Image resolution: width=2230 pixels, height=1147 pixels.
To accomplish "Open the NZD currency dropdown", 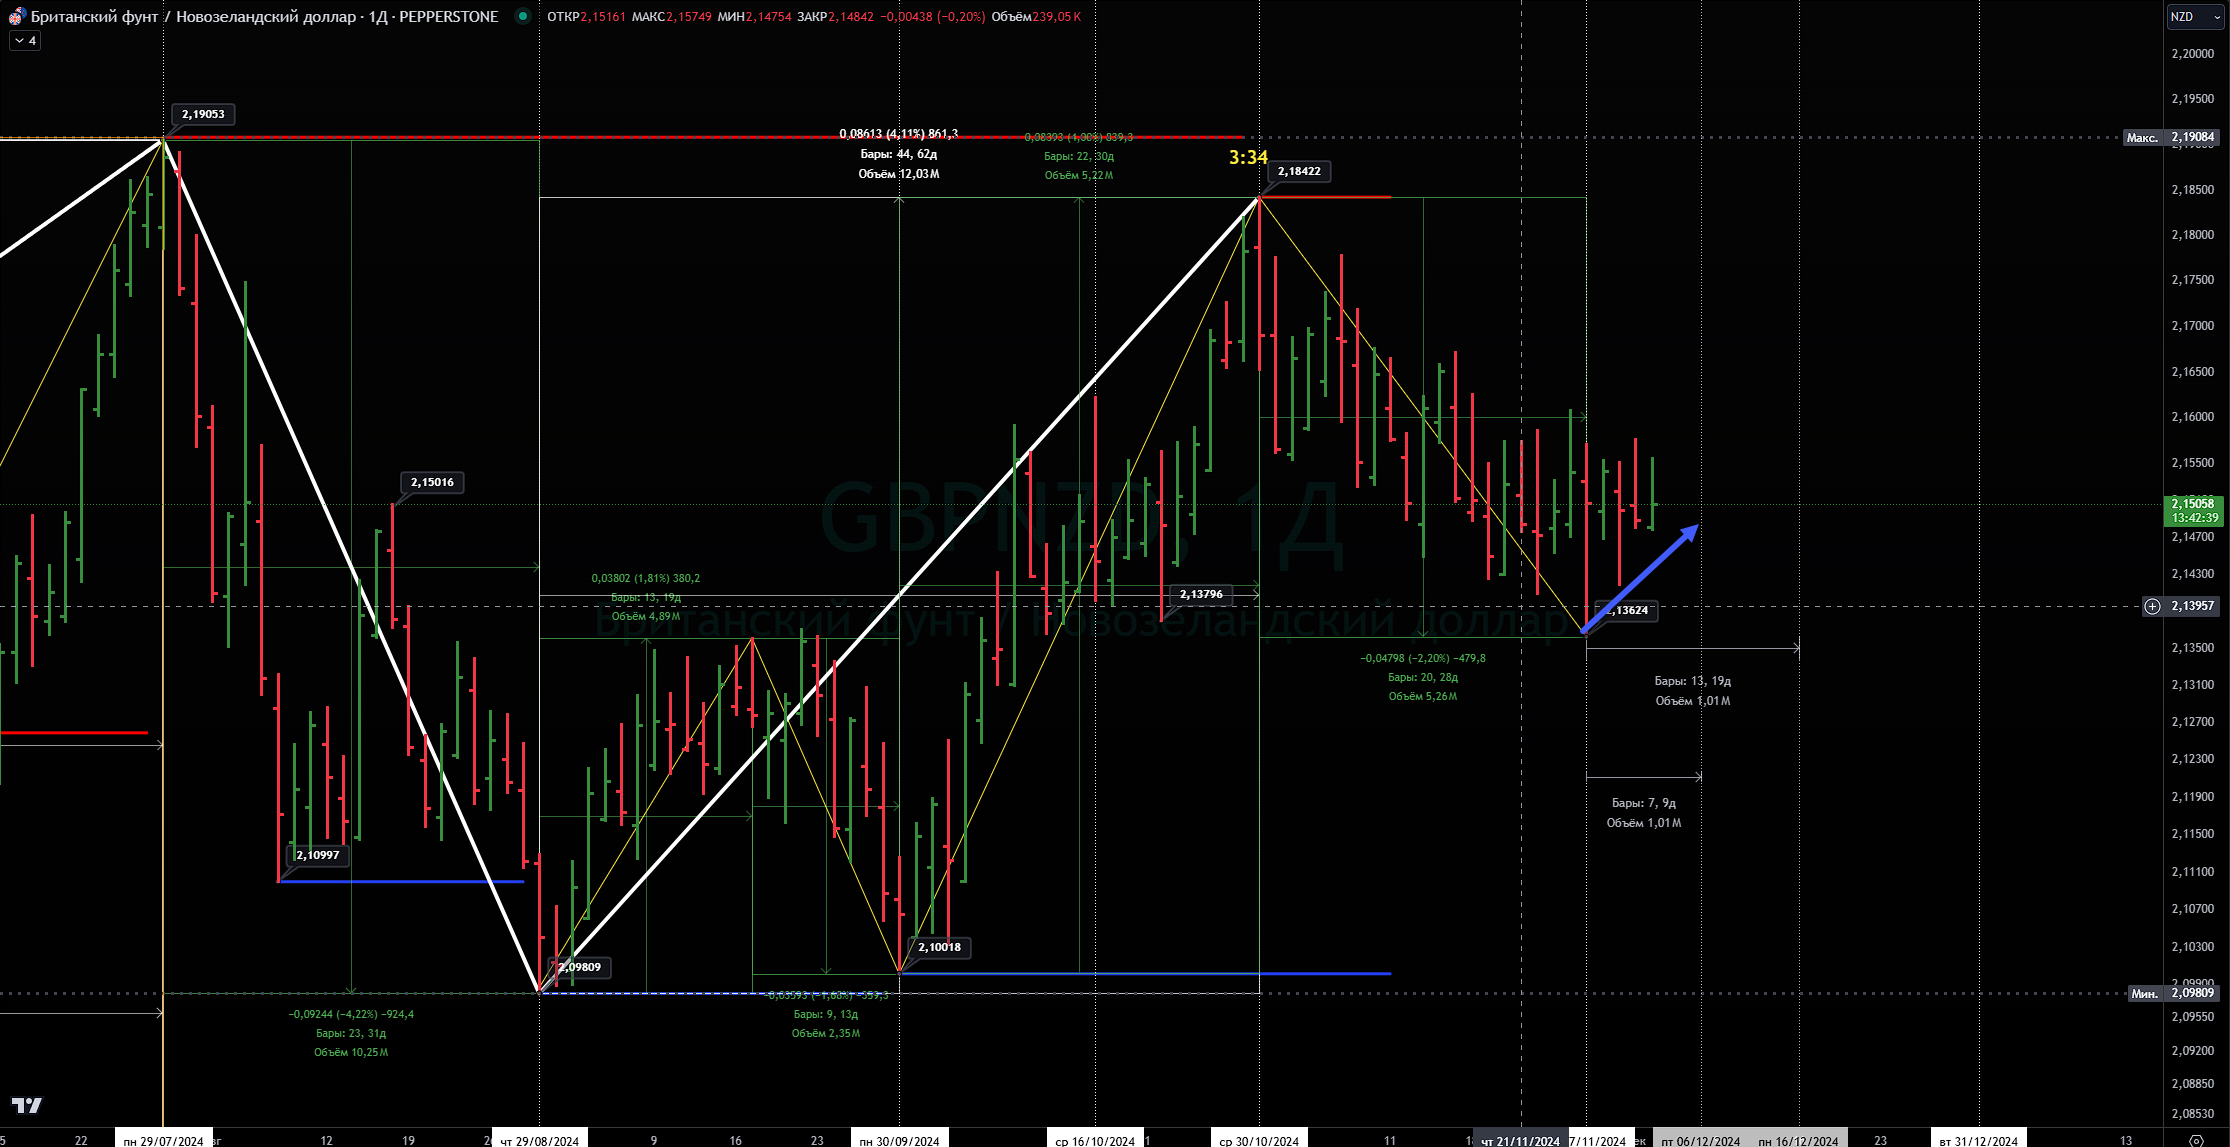I will 2195,17.
